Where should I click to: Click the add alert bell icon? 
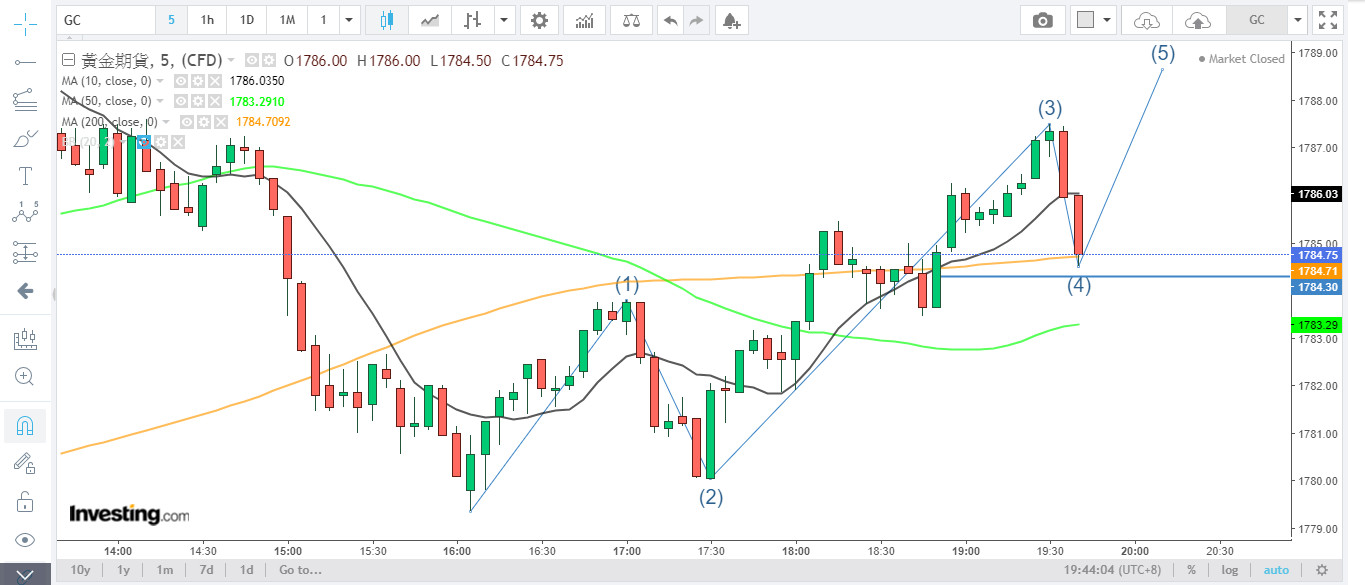coord(731,20)
